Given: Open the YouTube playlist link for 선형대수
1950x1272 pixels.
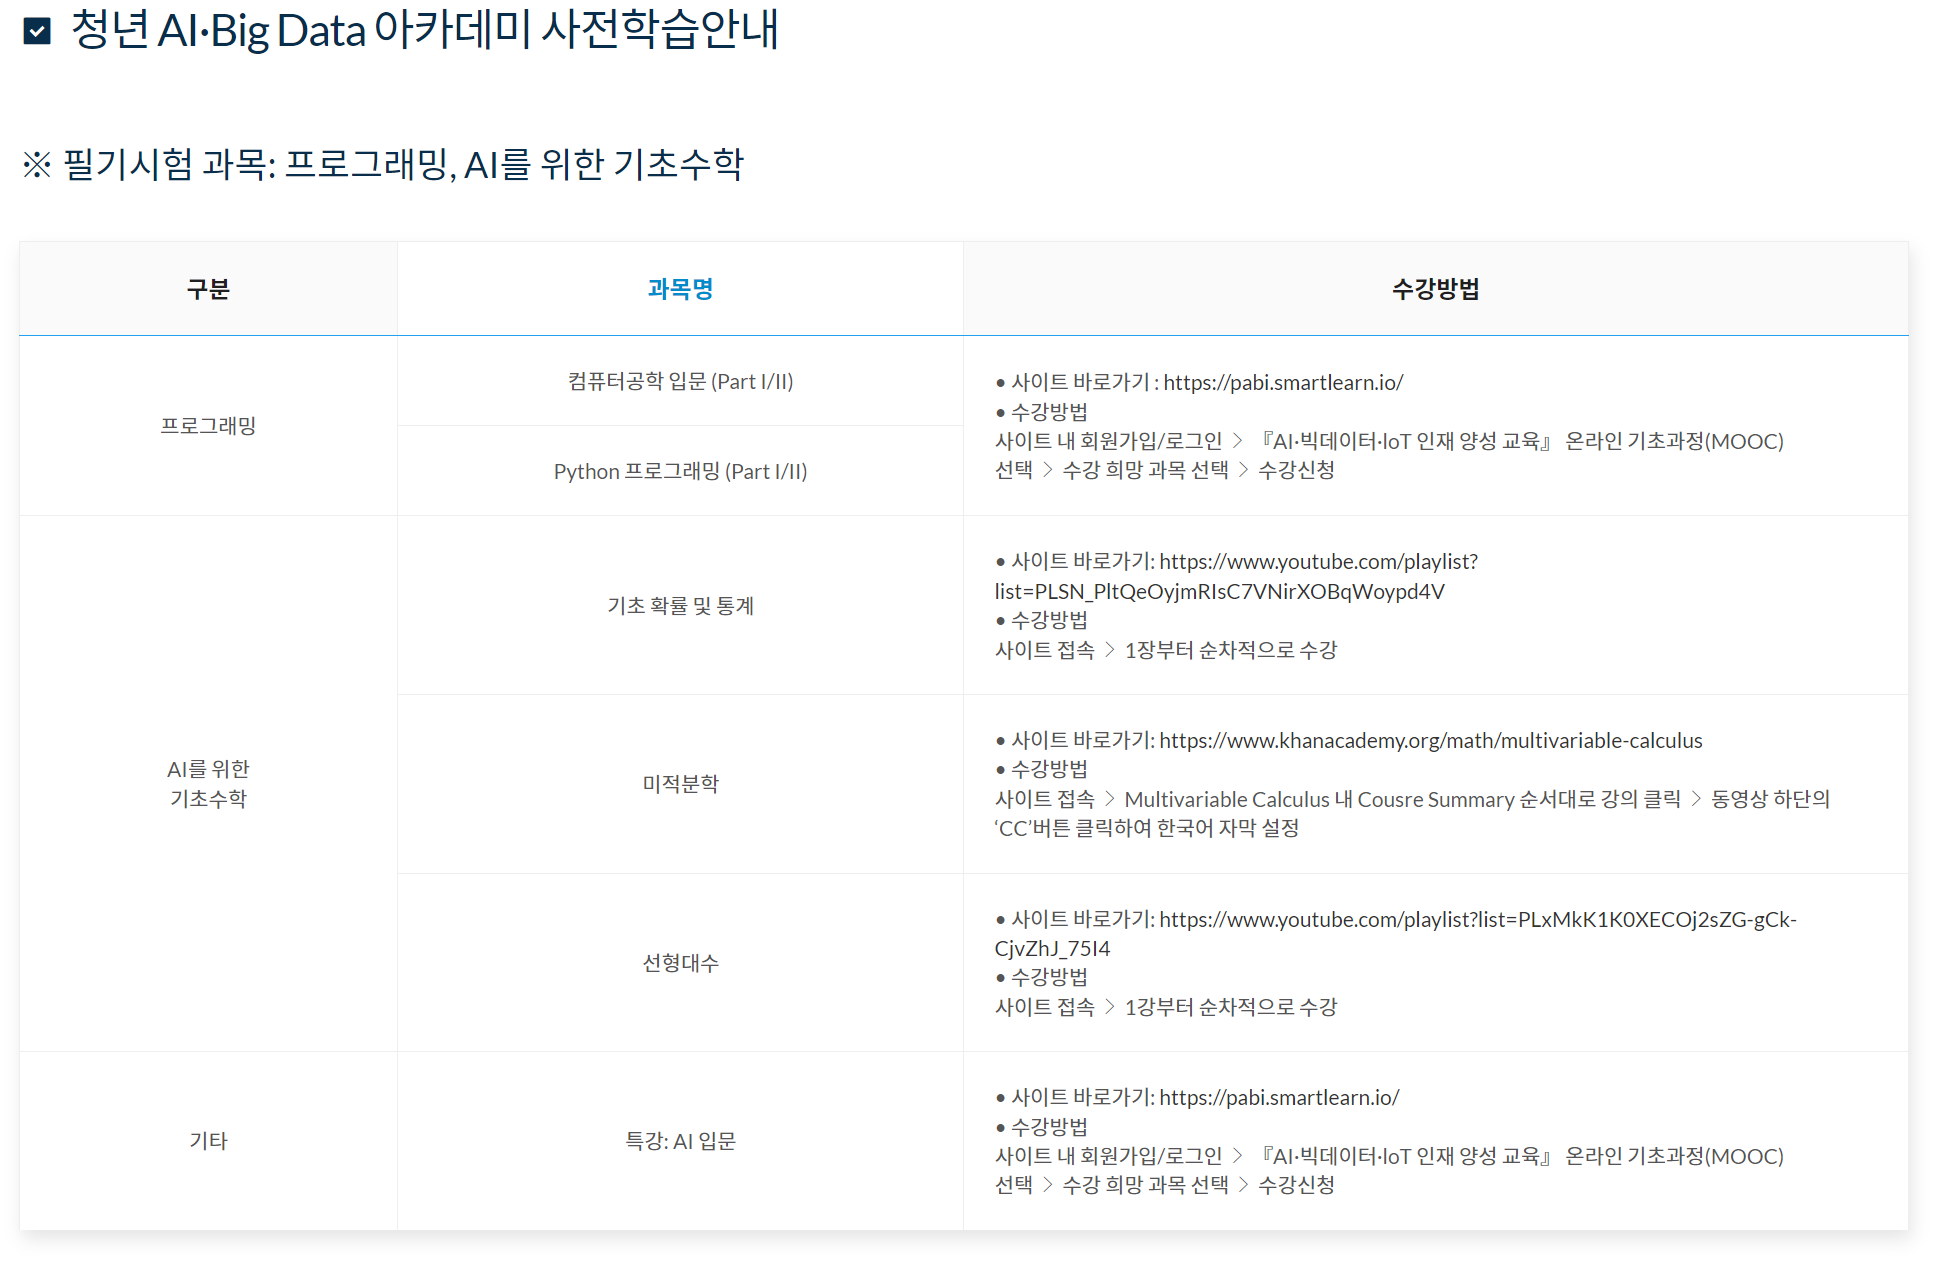Looking at the screenshot, I should tap(1477, 920).
